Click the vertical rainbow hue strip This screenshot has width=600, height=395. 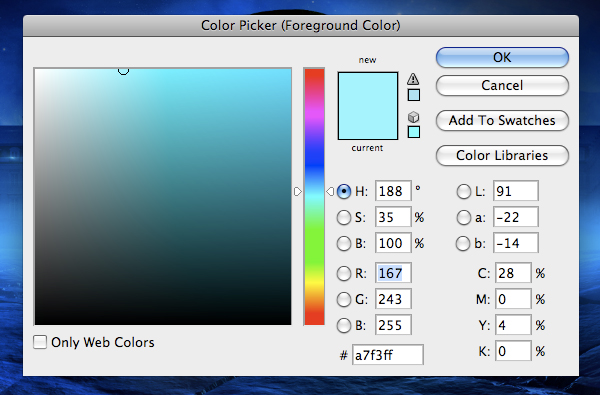point(314,197)
